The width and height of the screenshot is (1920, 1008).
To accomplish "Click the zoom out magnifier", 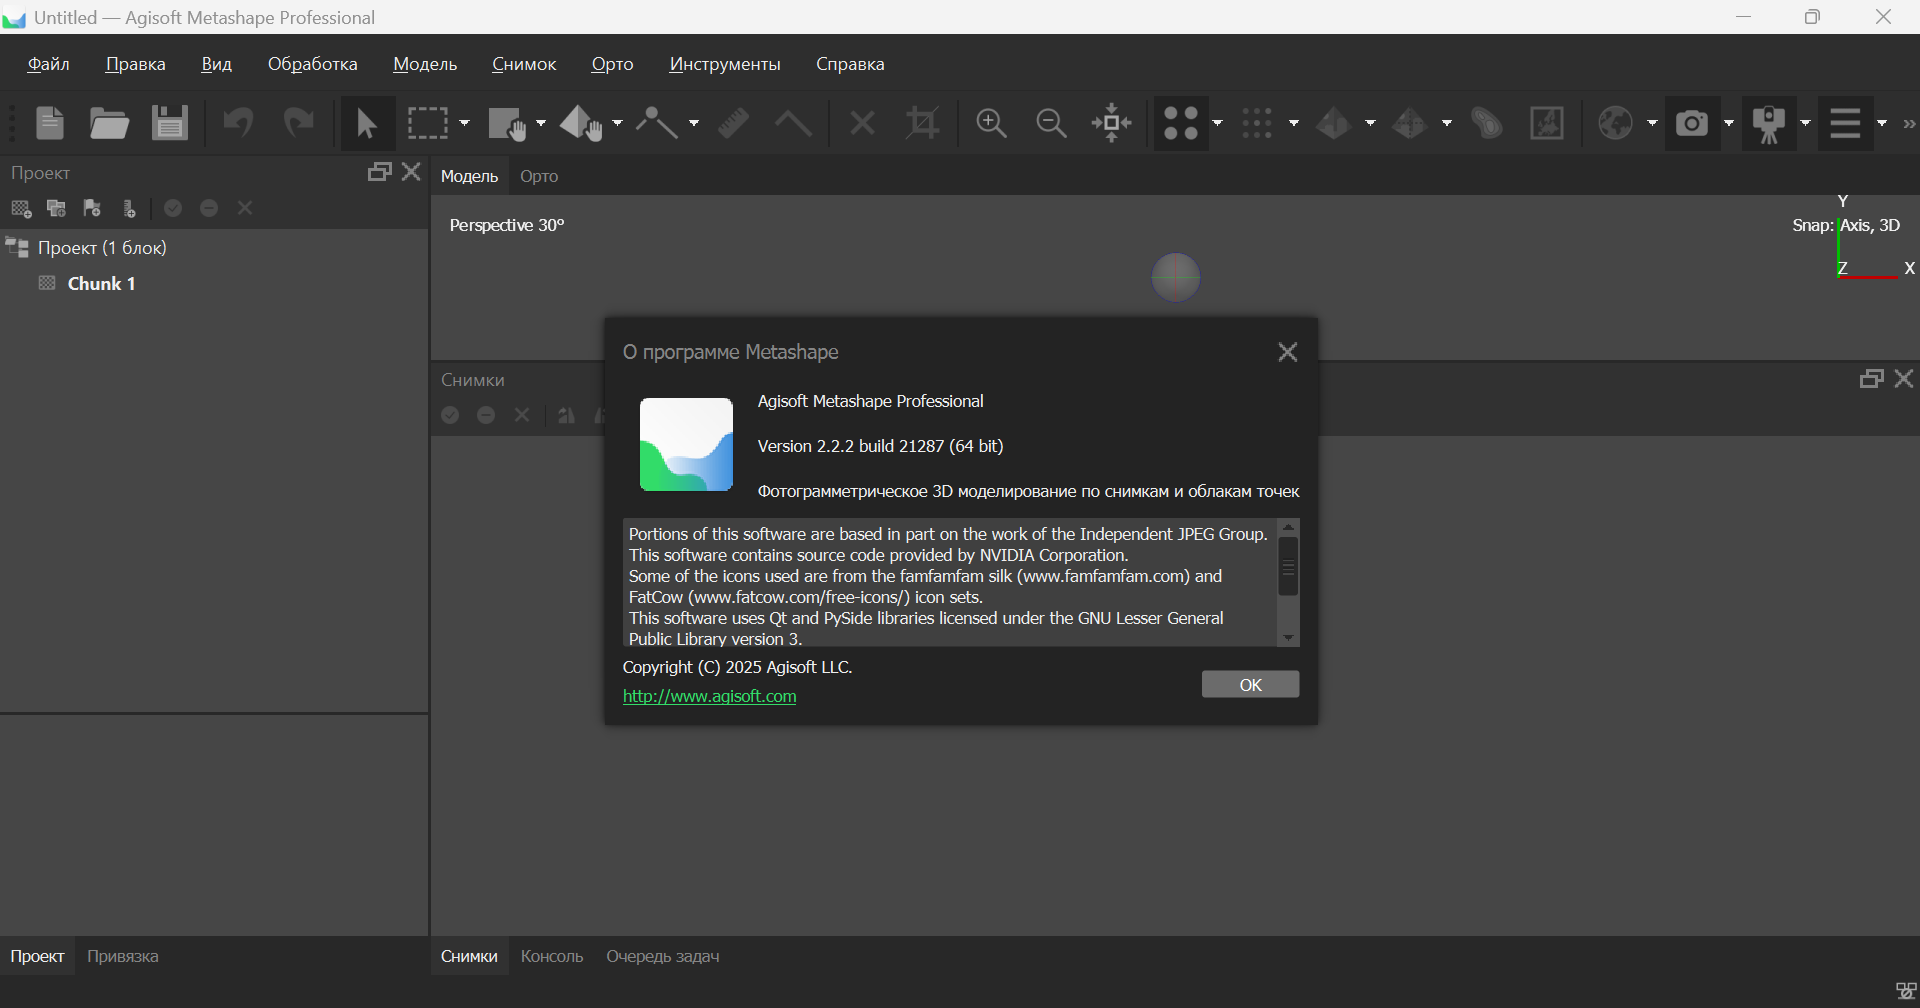I will pyautogui.click(x=1051, y=123).
